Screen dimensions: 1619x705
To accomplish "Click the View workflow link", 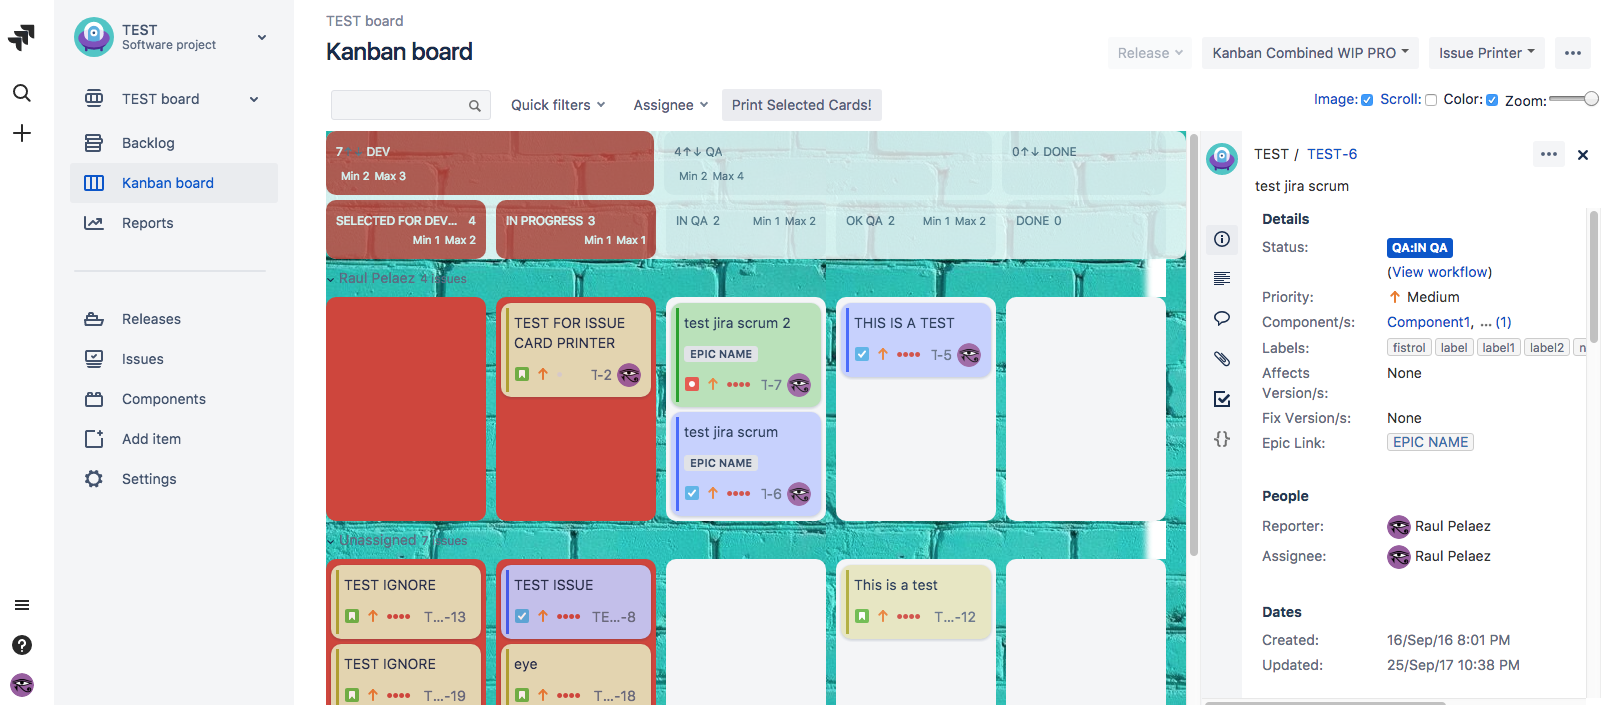I will tap(1439, 272).
